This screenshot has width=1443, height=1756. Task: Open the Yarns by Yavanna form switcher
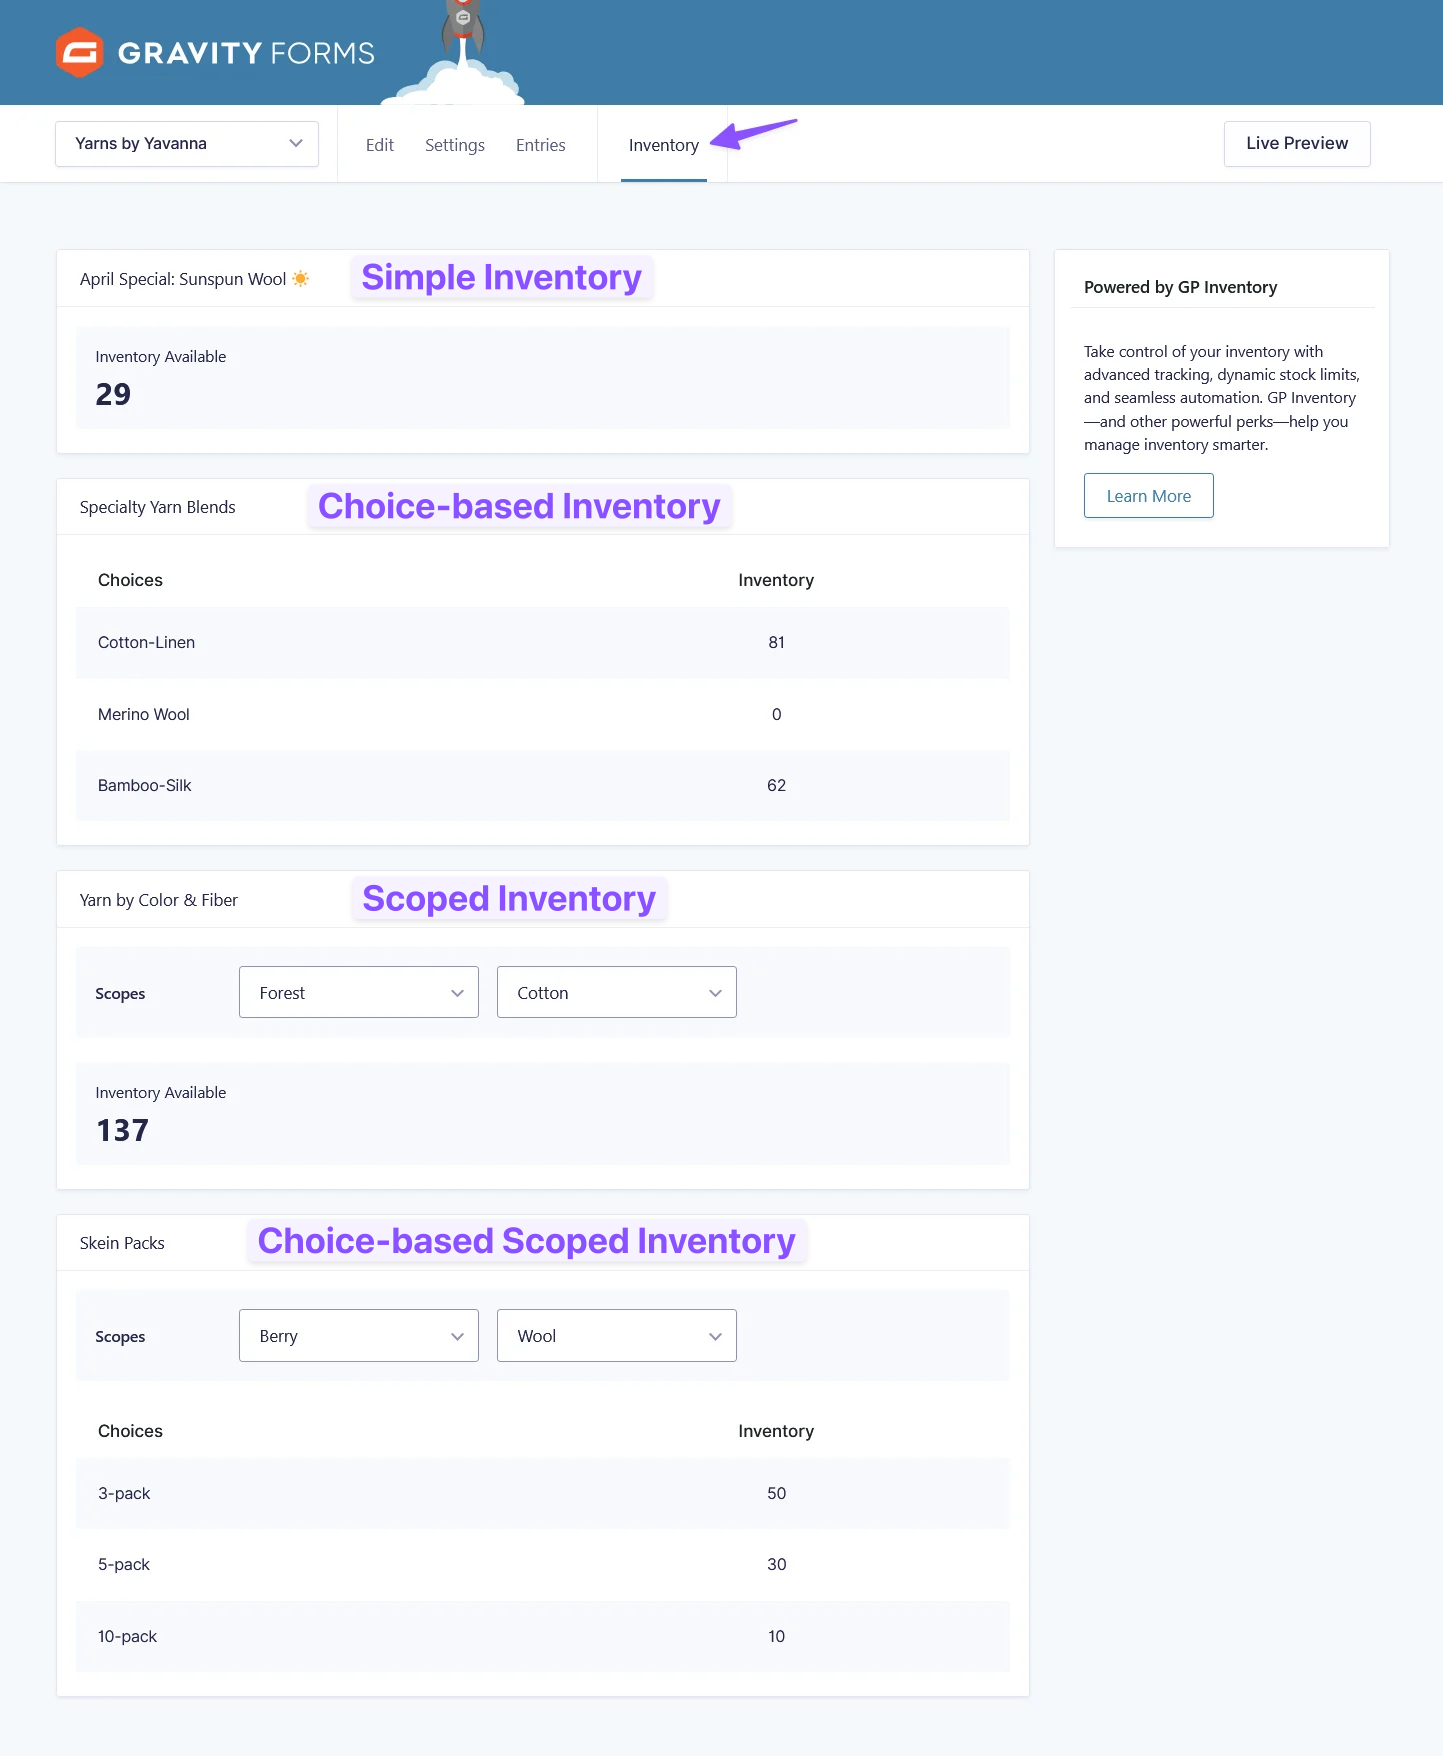pyautogui.click(x=187, y=144)
